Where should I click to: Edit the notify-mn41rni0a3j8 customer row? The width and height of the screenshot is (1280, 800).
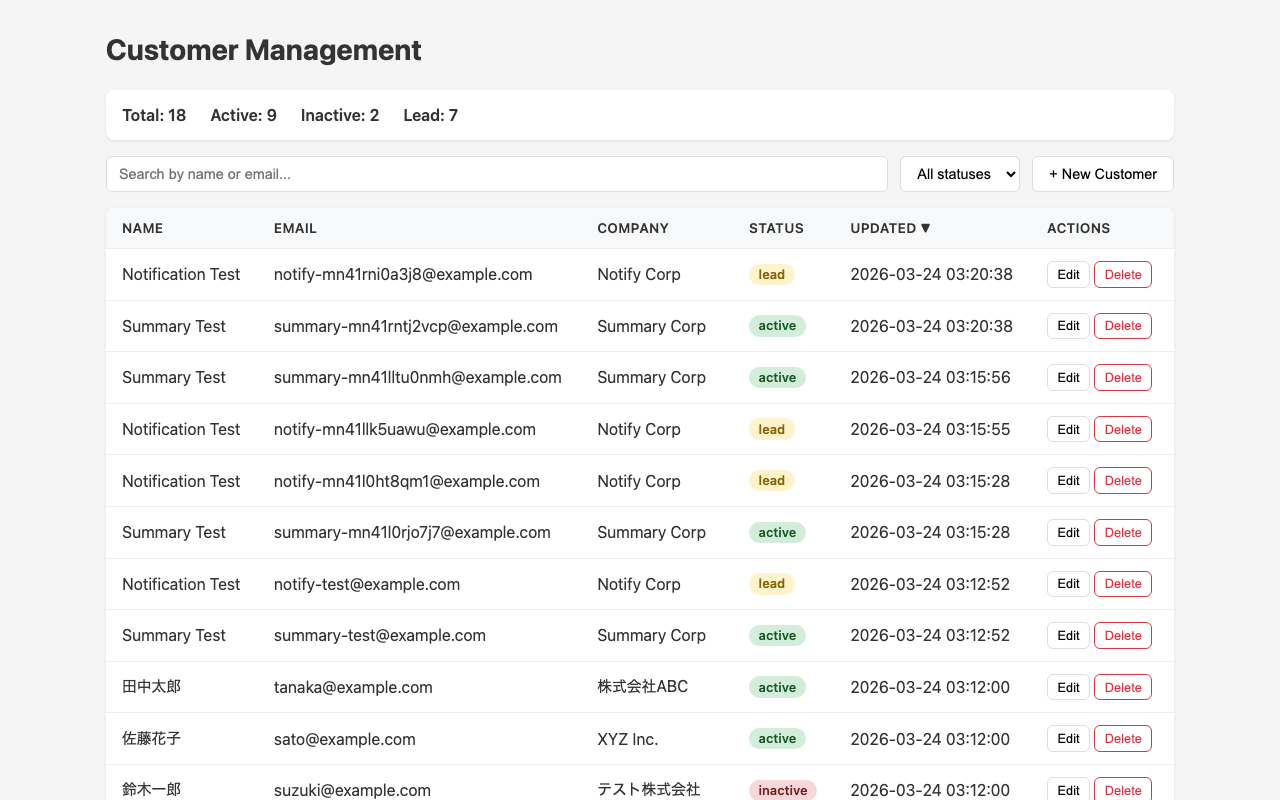1068,274
